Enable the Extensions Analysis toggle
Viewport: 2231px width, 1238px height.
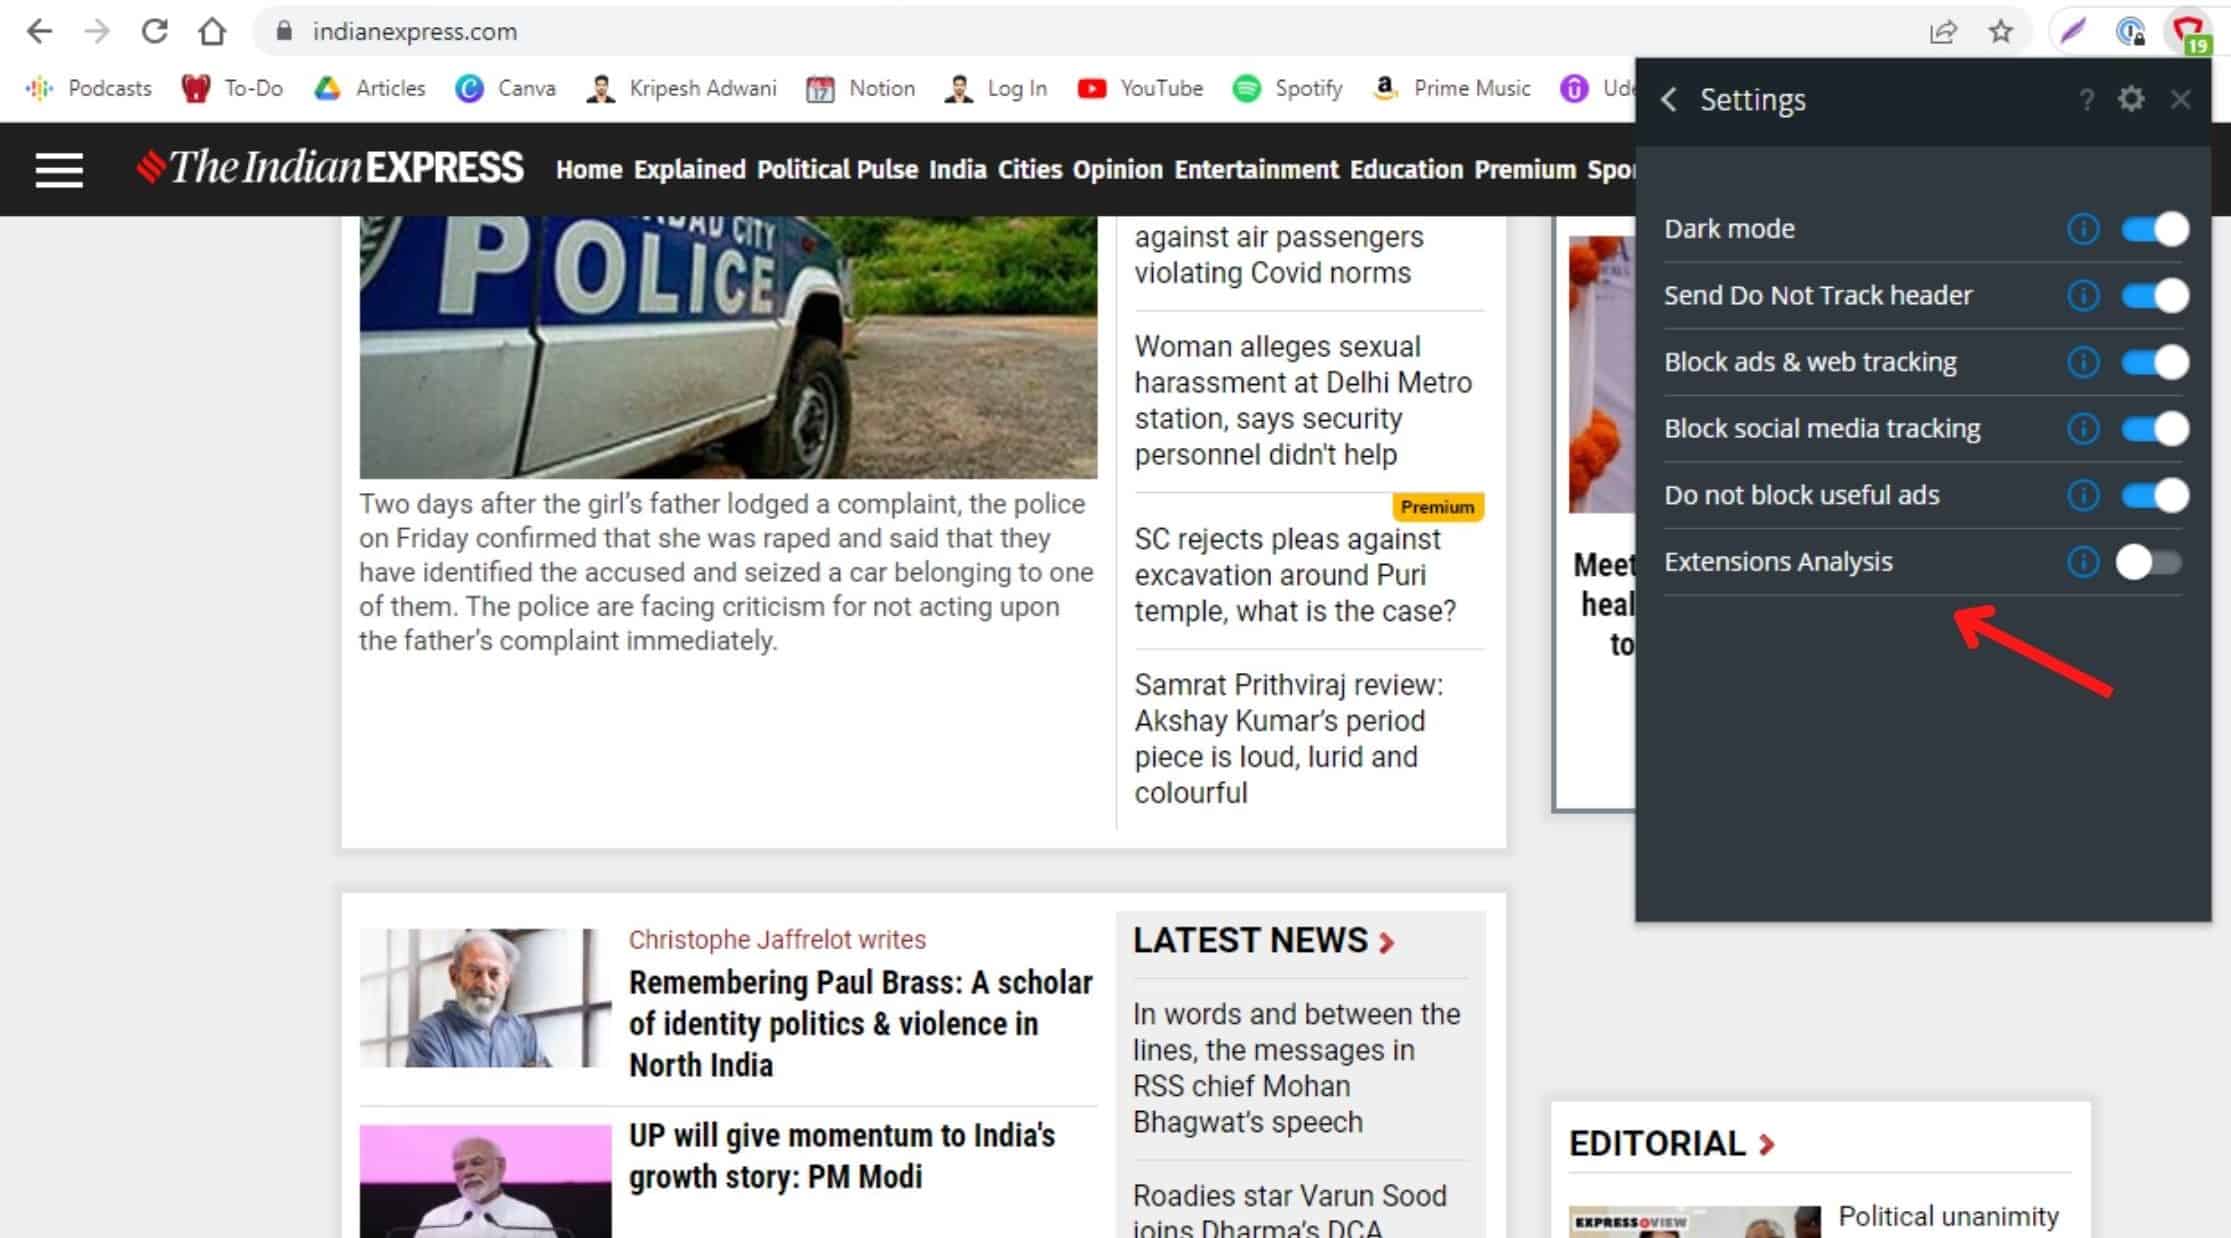tap(2148, 562)
